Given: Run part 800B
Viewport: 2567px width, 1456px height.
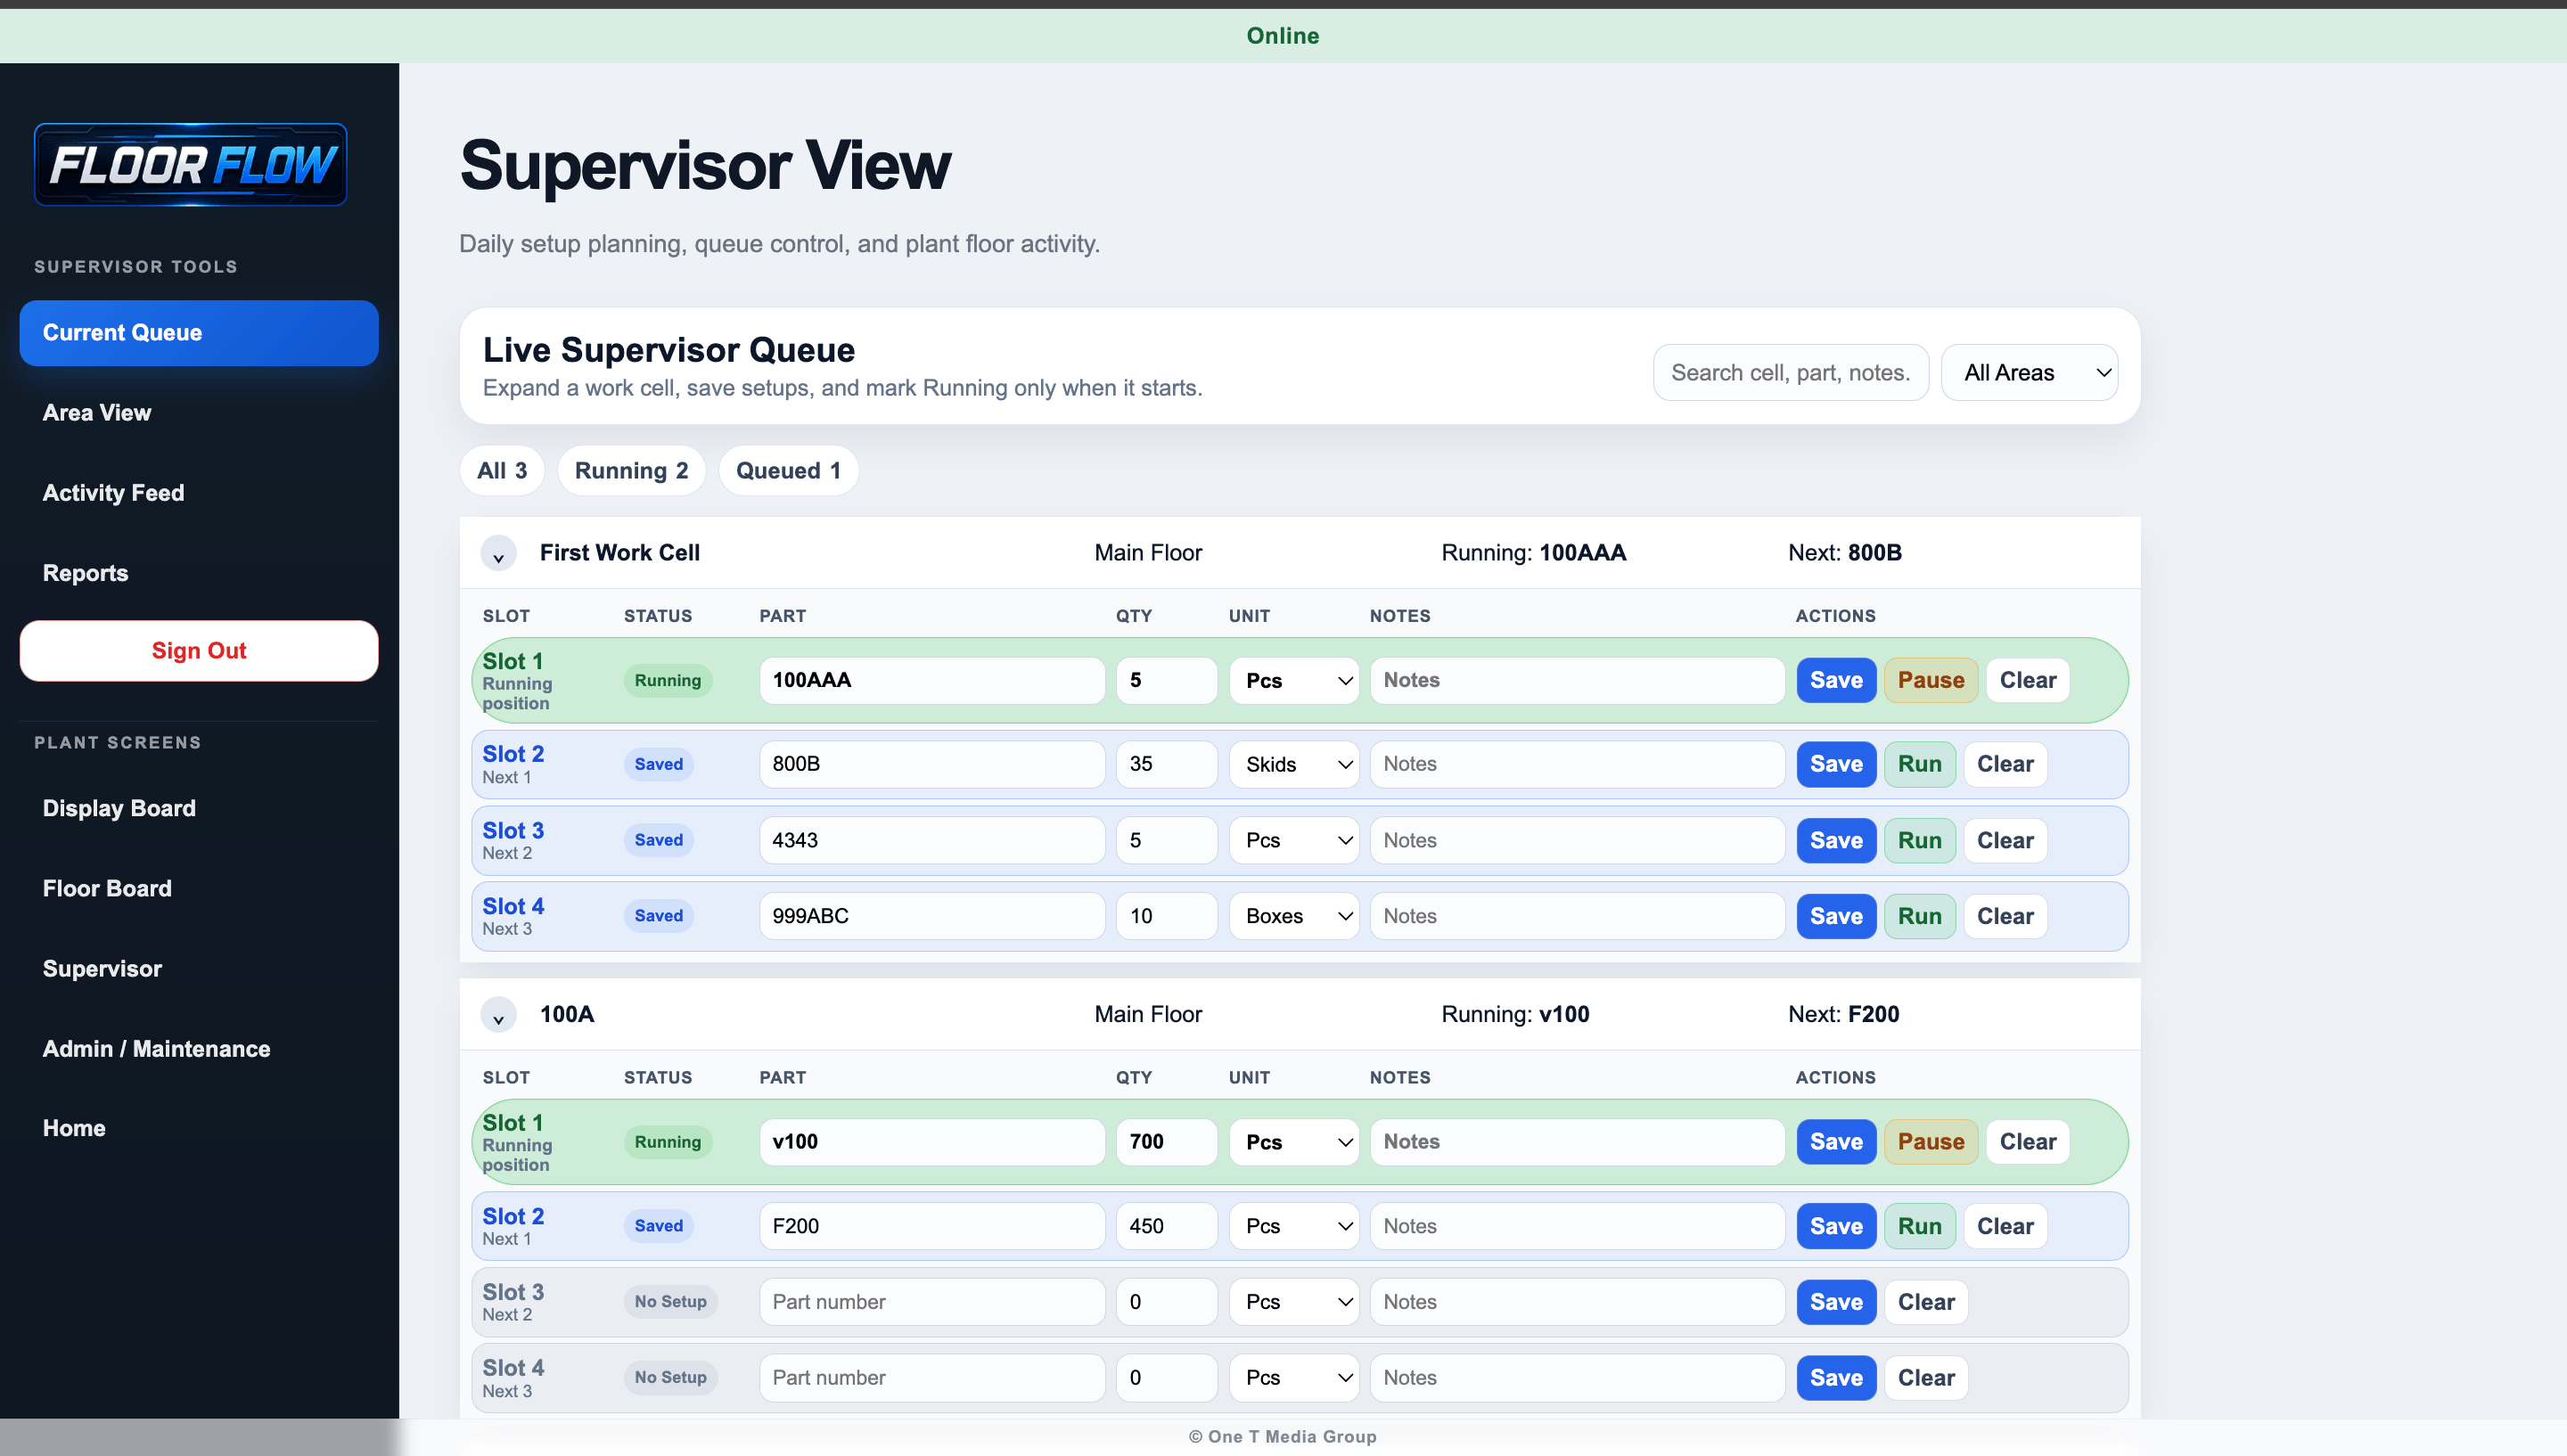Looking at the screenshot, I should (x=1920, y=764).
